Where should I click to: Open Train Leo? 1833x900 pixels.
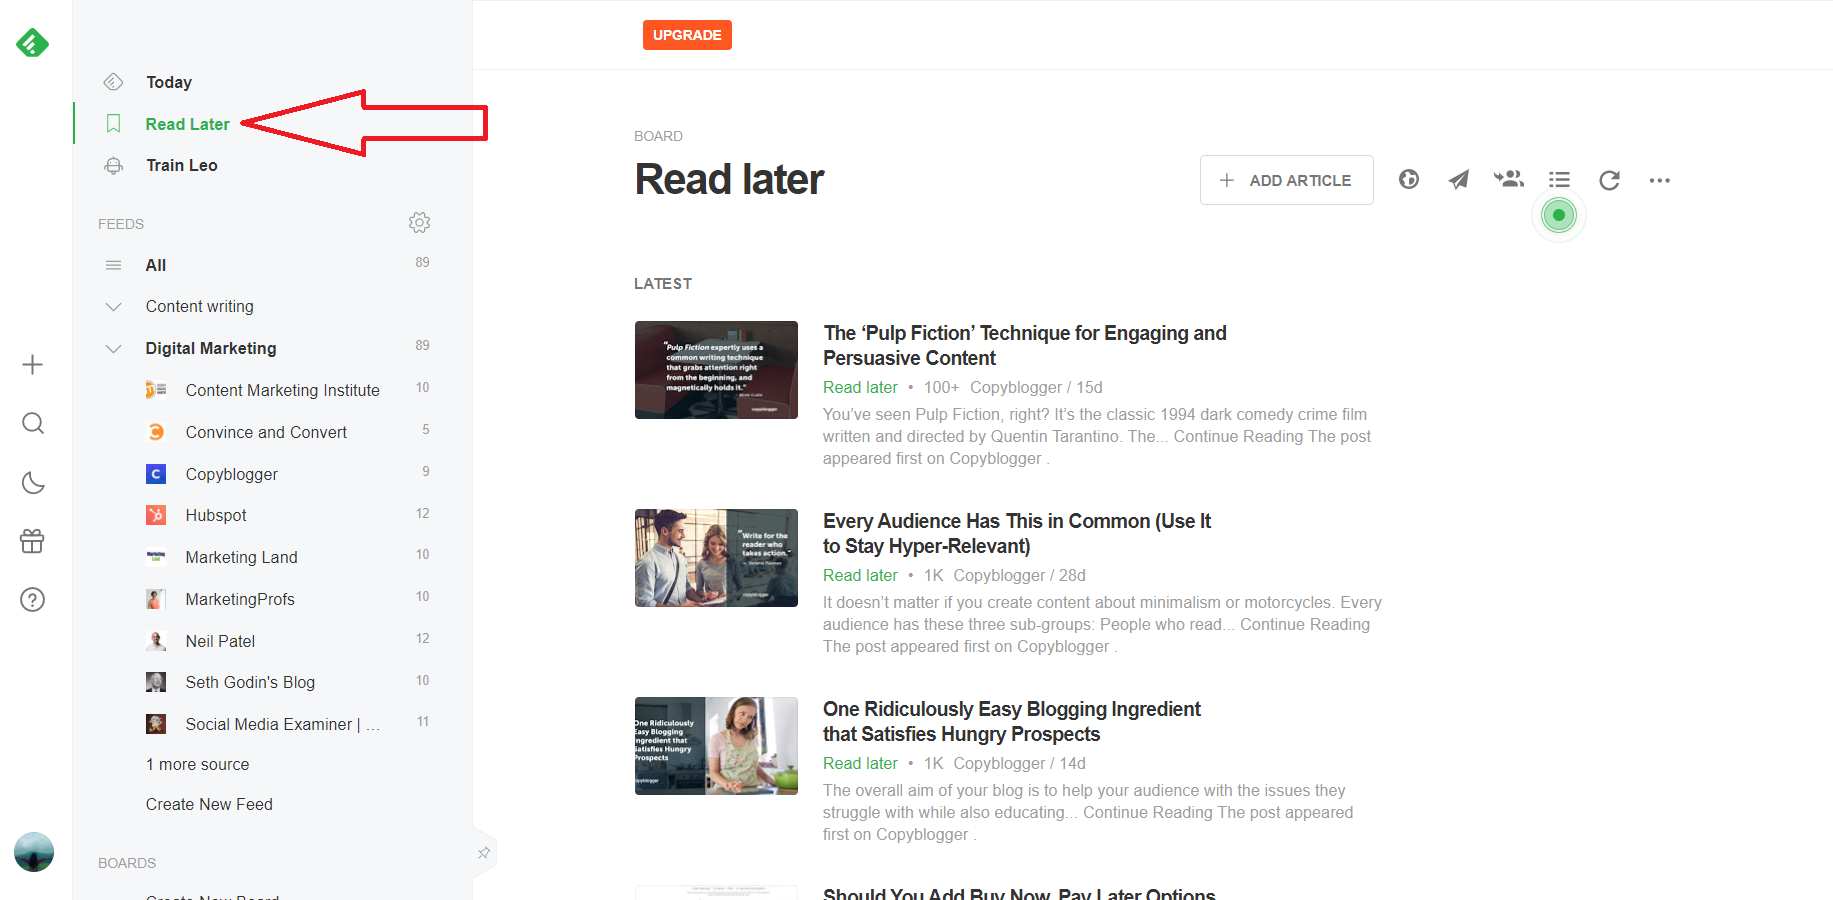pyautogui.click(x=181, y=165)
